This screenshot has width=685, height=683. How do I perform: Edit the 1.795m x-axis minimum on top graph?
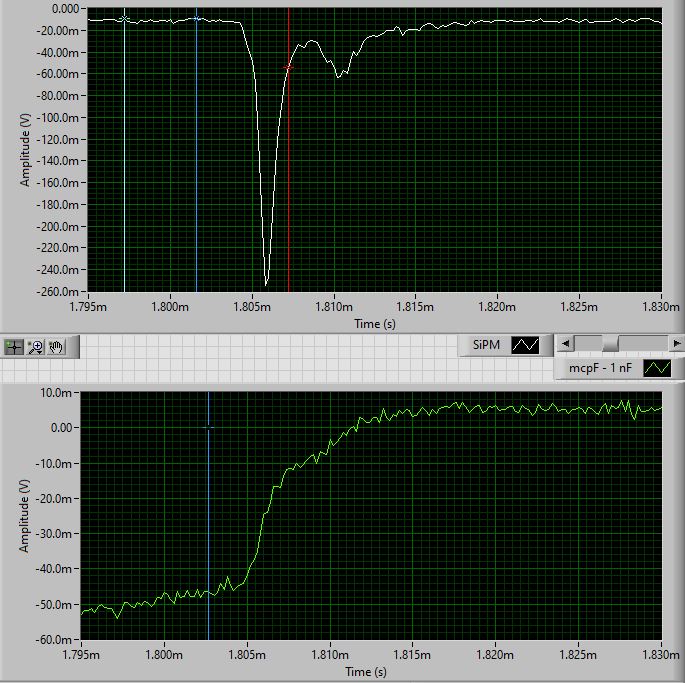pos(88,307)
